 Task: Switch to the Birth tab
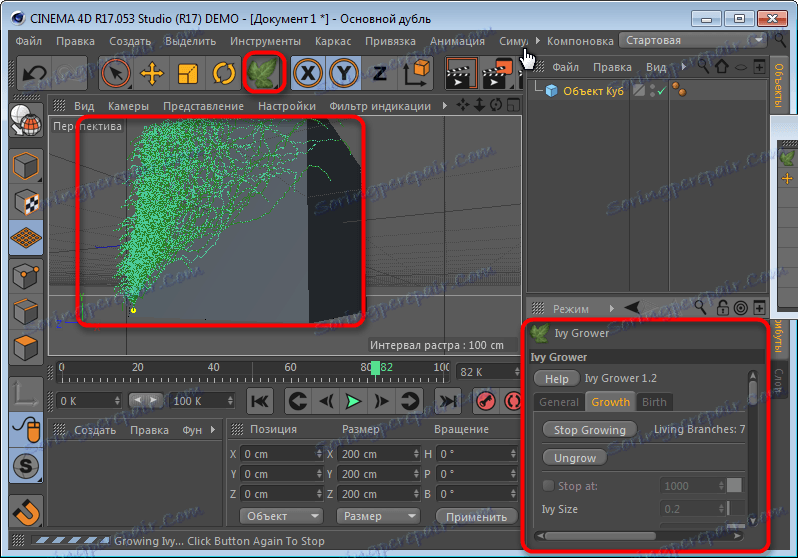pos(654,402)
